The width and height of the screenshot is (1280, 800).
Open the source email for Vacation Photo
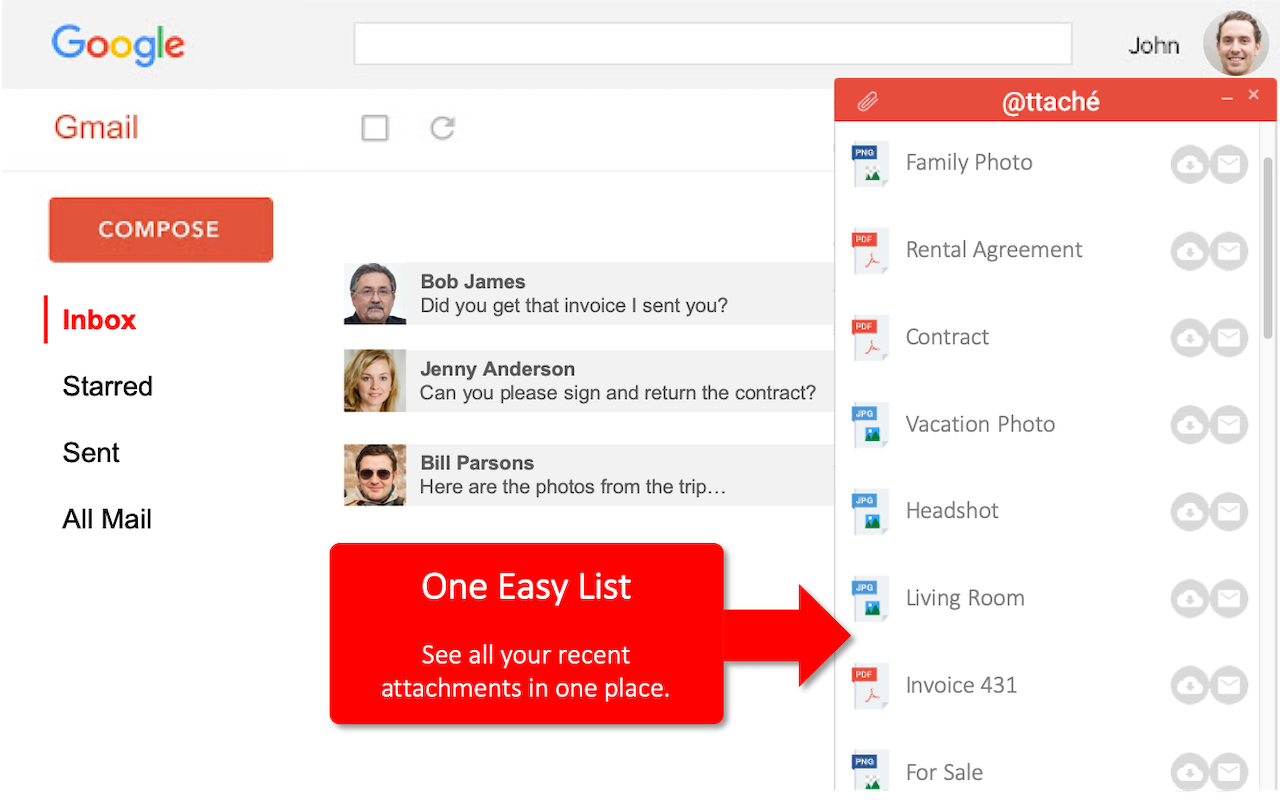pyautogui.click(x=1229, y=424)
